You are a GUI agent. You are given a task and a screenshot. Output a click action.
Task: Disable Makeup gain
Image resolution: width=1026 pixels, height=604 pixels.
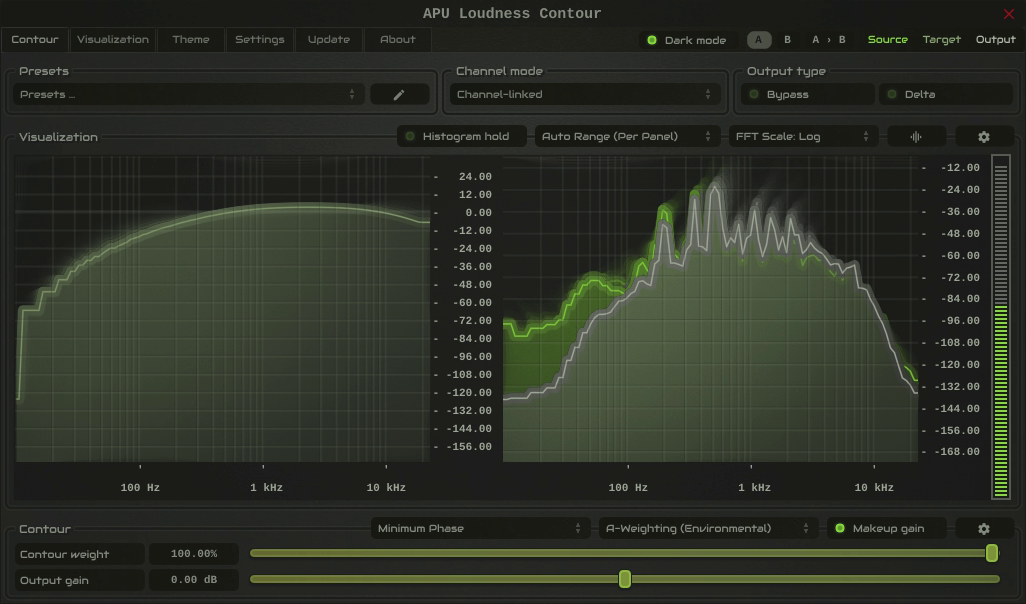(x=887, y=528)
